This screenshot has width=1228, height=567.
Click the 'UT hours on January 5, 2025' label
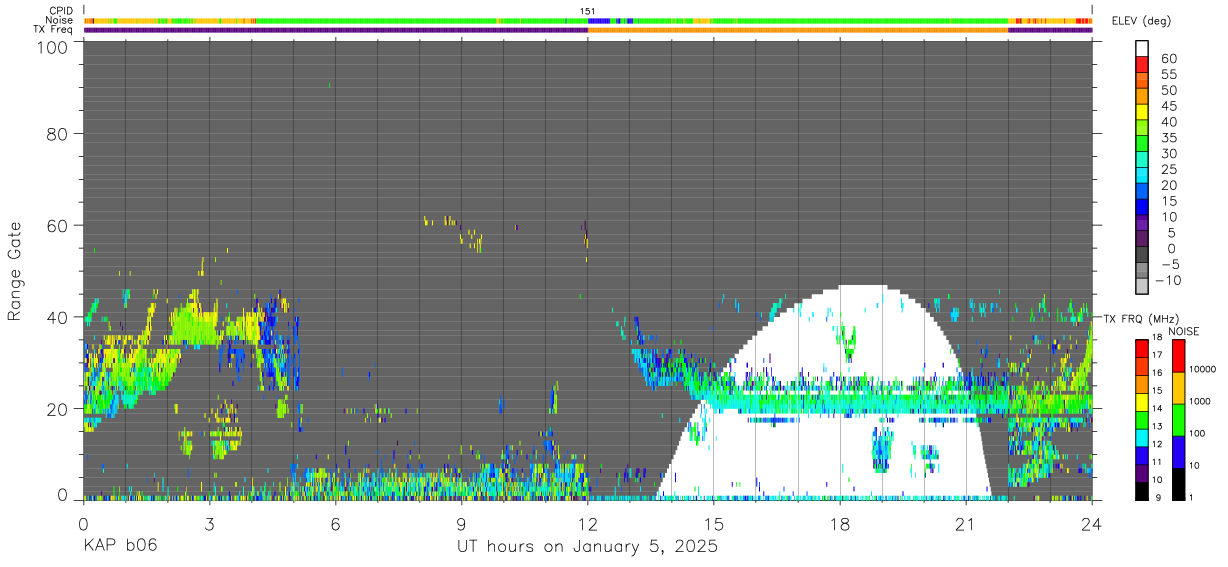[x=587, y=547]
